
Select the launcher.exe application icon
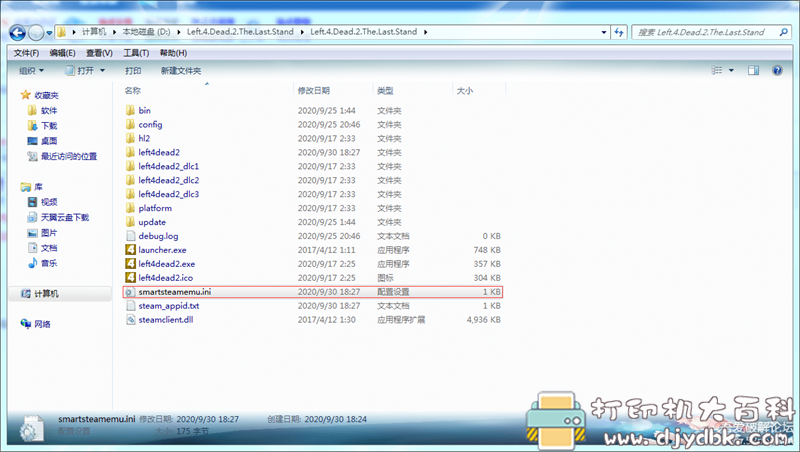point(130,249)
